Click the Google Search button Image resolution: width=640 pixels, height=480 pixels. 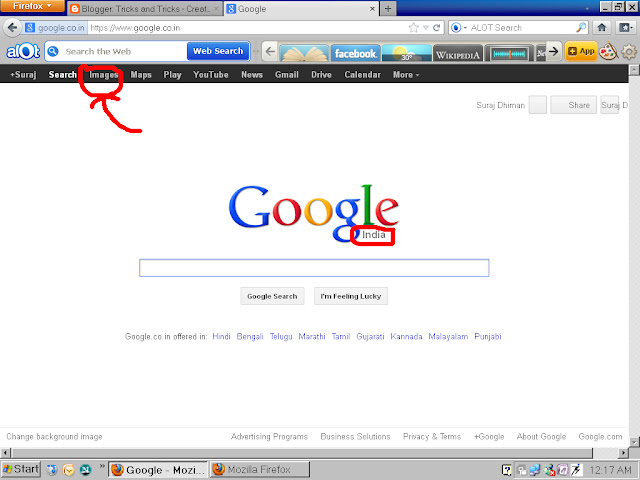click(272, 296)
